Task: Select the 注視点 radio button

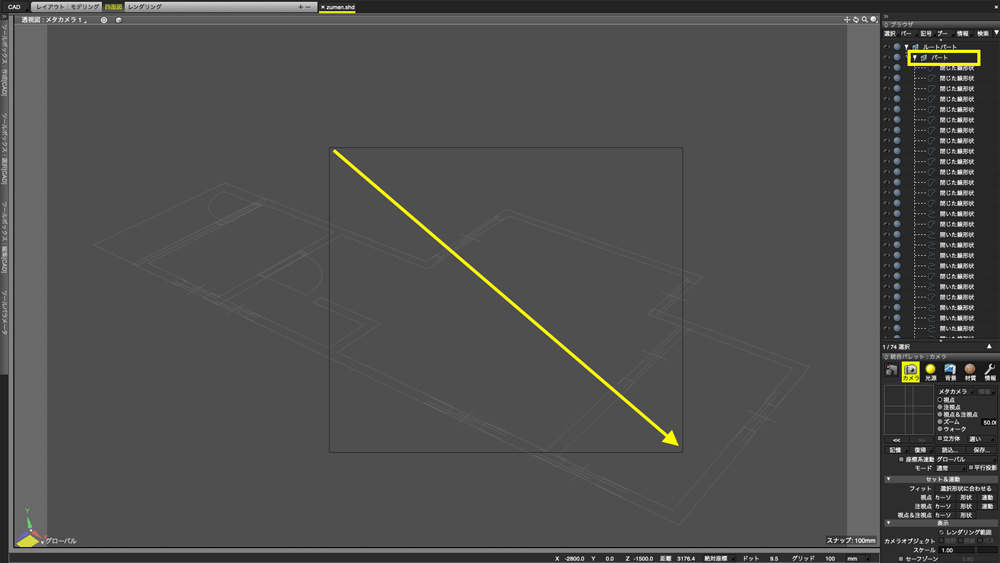Action: 940,407
